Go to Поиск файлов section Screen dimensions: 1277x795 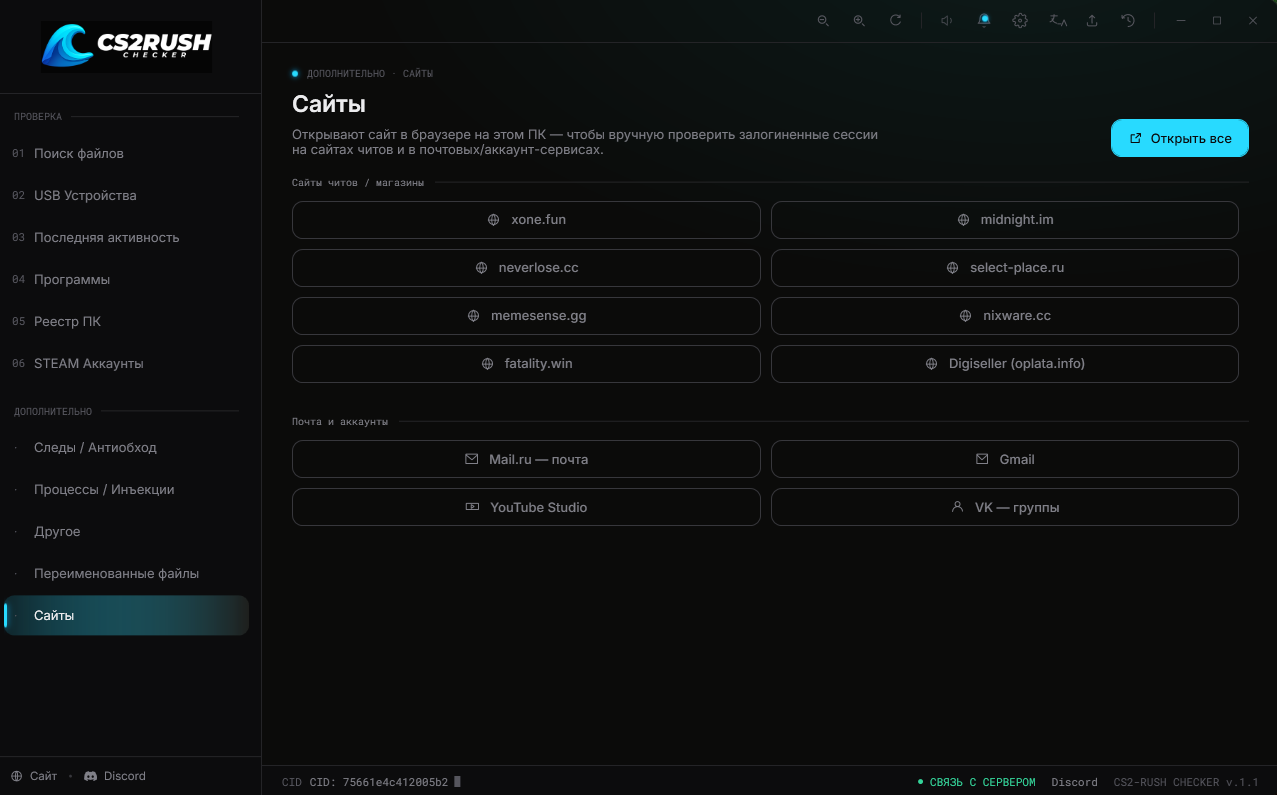tap(126, 154)
